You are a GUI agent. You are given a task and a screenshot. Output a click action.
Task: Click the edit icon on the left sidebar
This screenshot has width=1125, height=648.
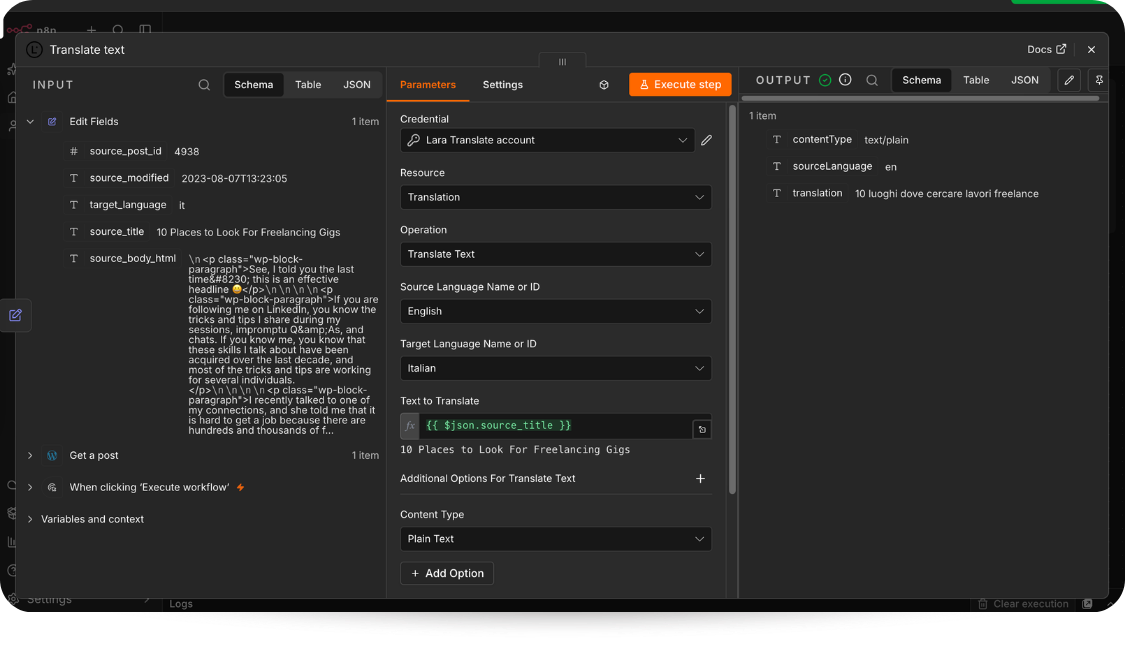pyautogui.click(x=15, y=316)
